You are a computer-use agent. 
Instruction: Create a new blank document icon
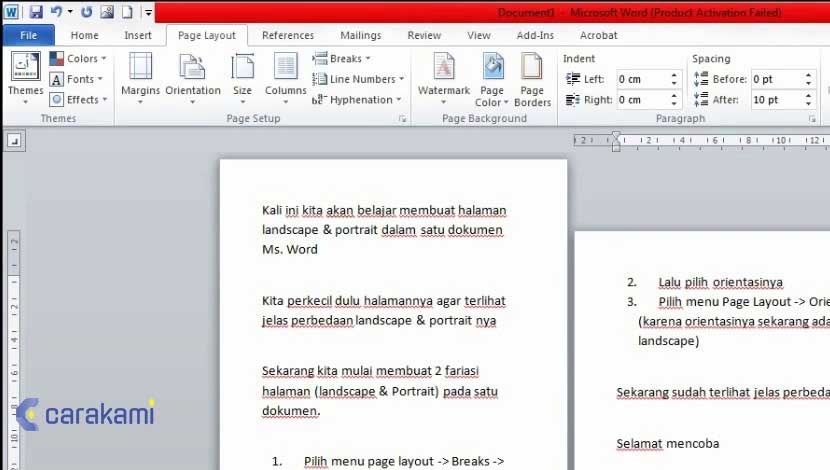[x=127, y=12]
